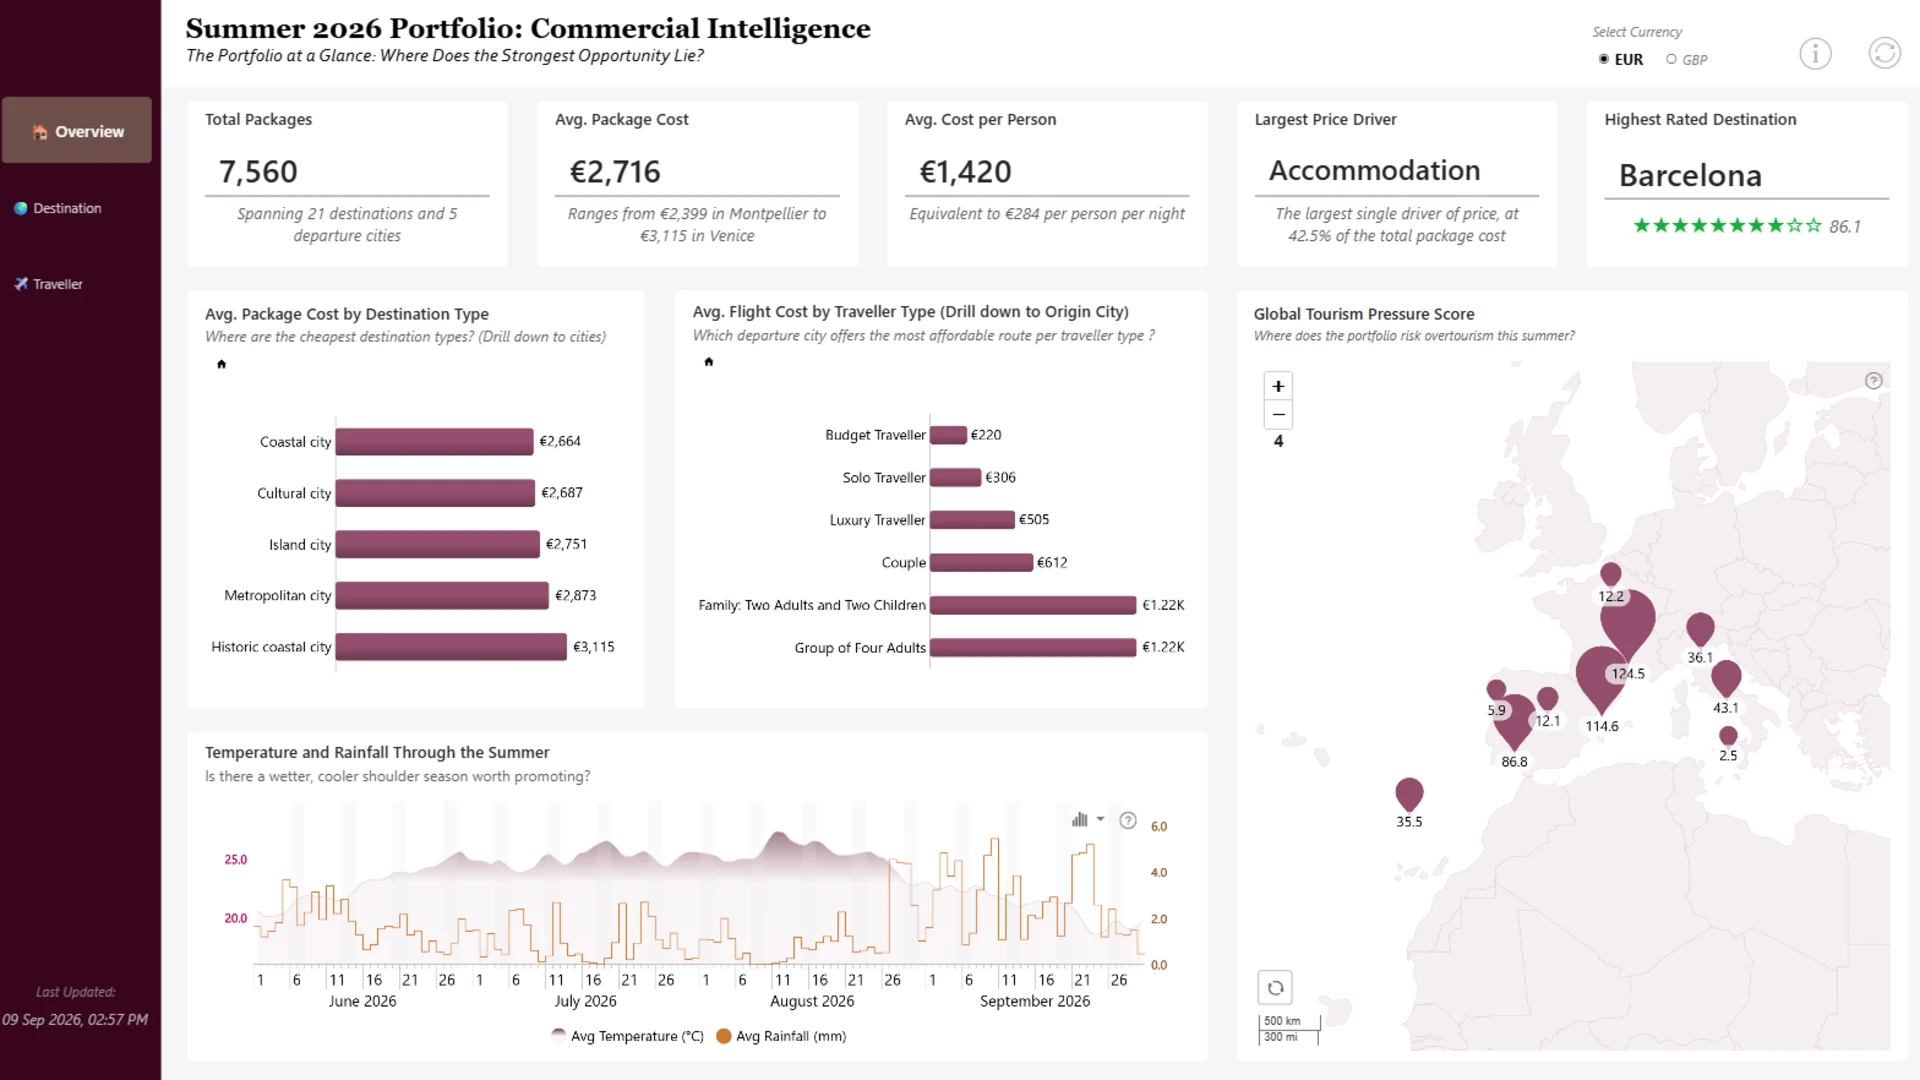Reset the map view with the refresh icon
The height and width of the screenshot is (1080, 1920).
pyautogui.click(x=1275, y=988)
